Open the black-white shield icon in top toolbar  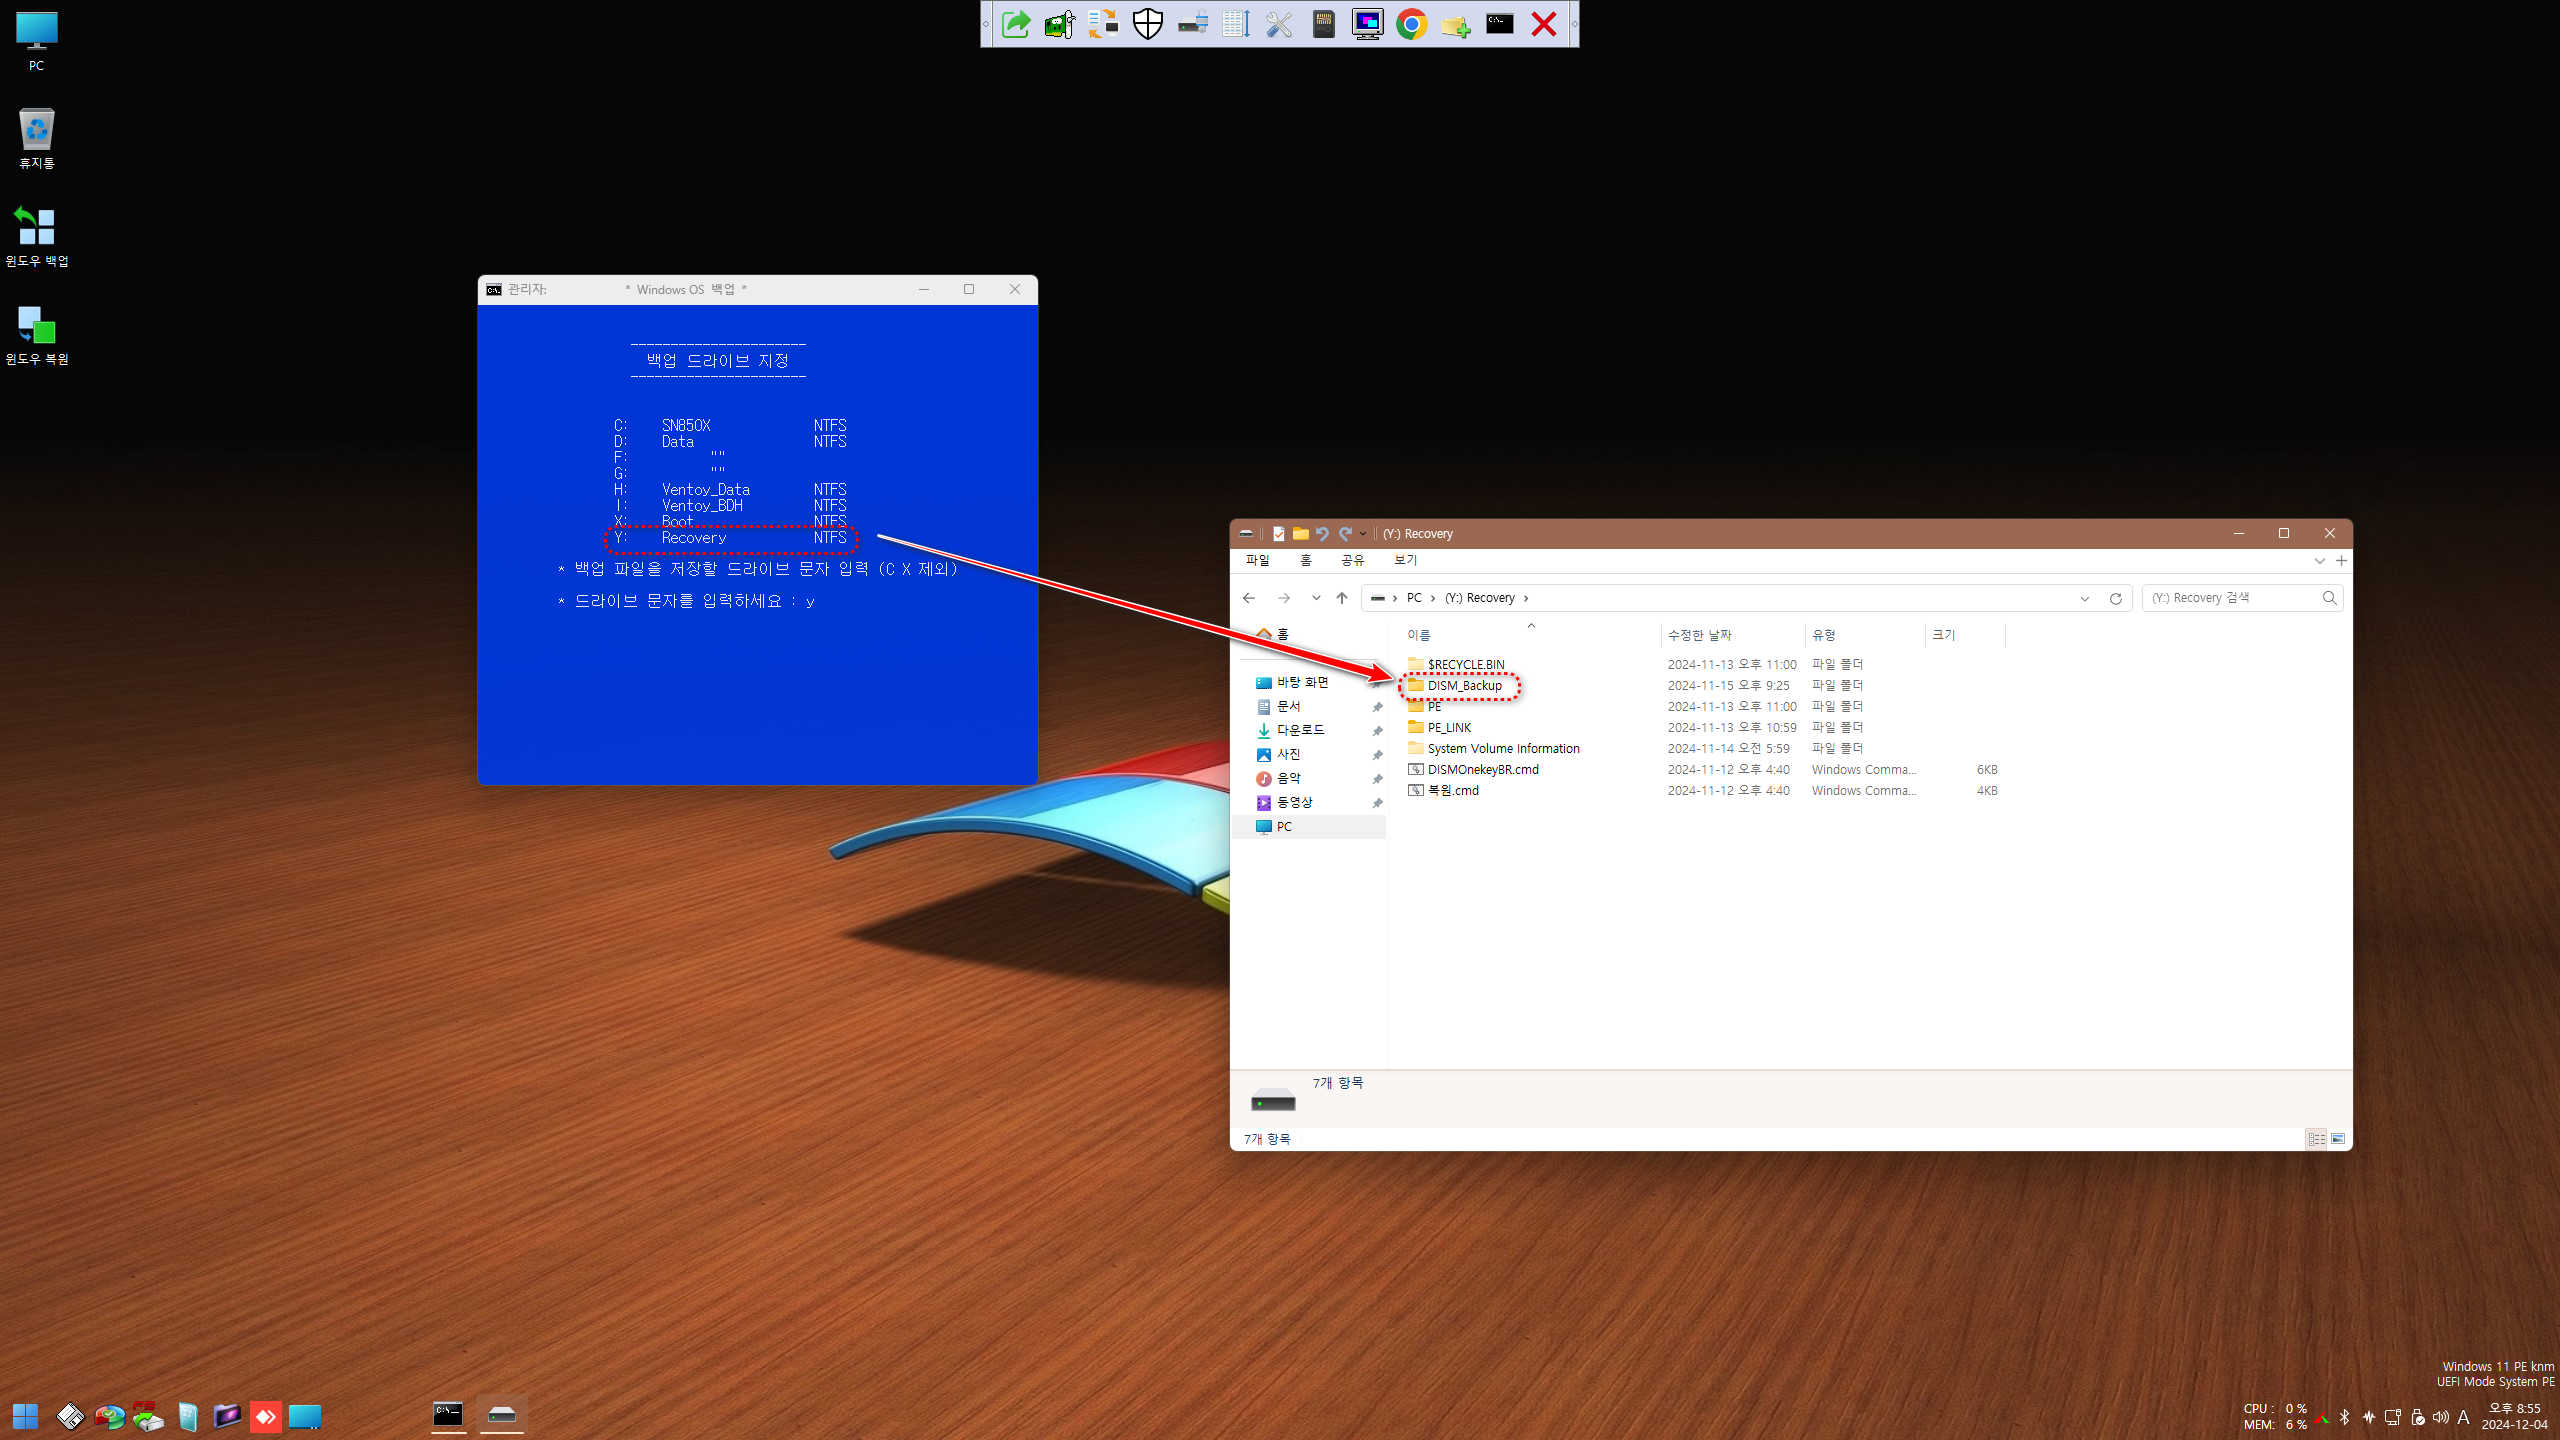point(1148,24)
